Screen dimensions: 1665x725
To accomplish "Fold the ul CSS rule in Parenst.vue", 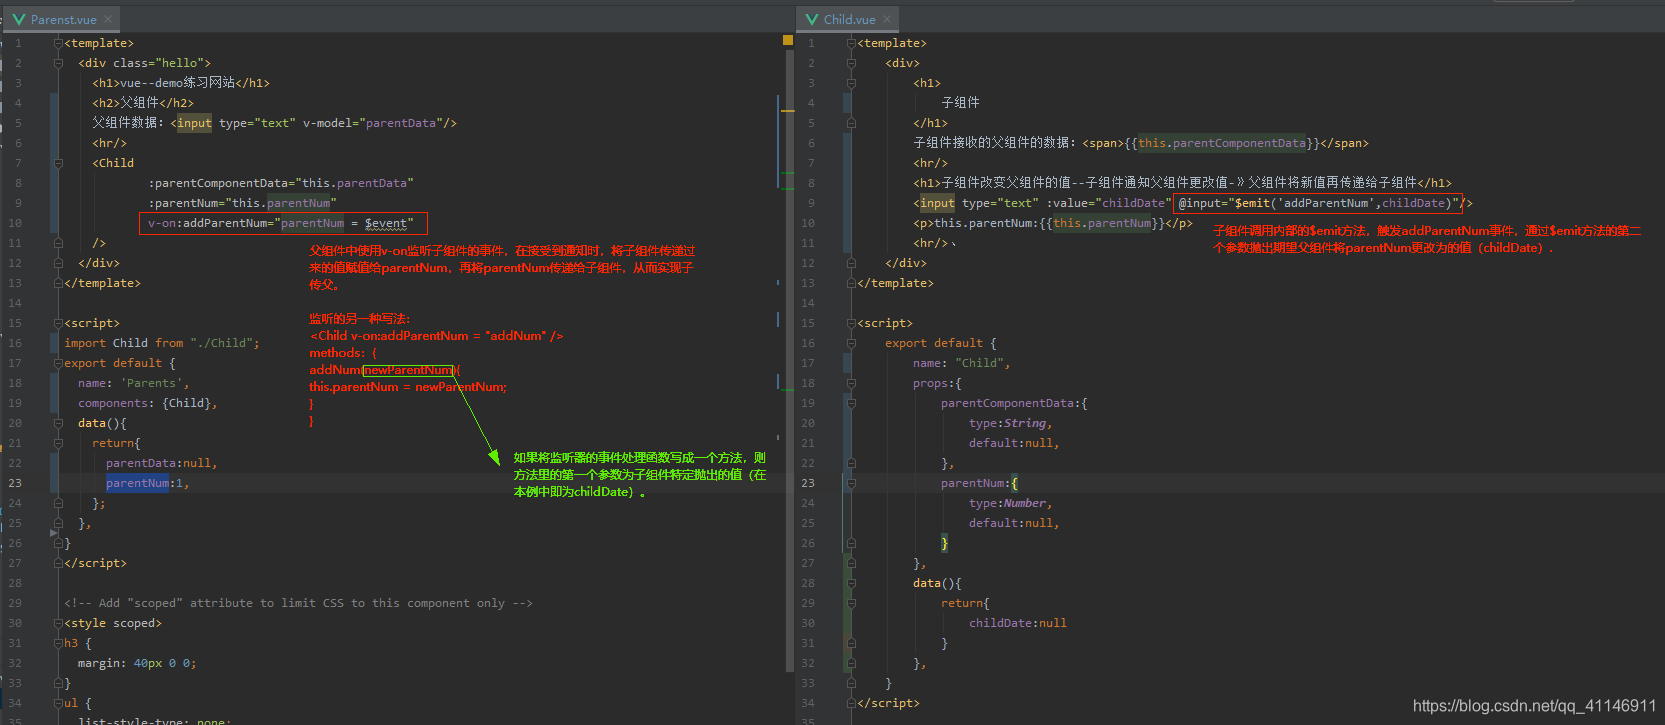I will click(x=59, y=703).
